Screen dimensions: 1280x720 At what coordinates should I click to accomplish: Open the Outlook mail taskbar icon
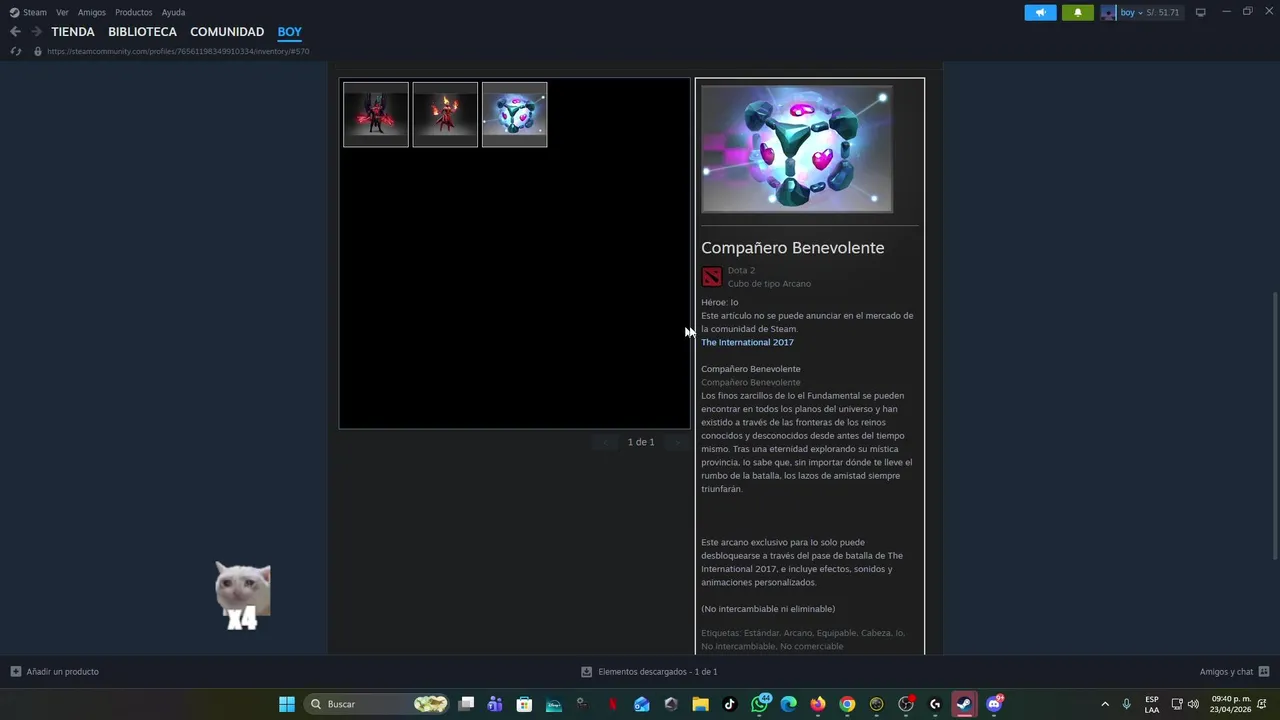coord(641,704)
